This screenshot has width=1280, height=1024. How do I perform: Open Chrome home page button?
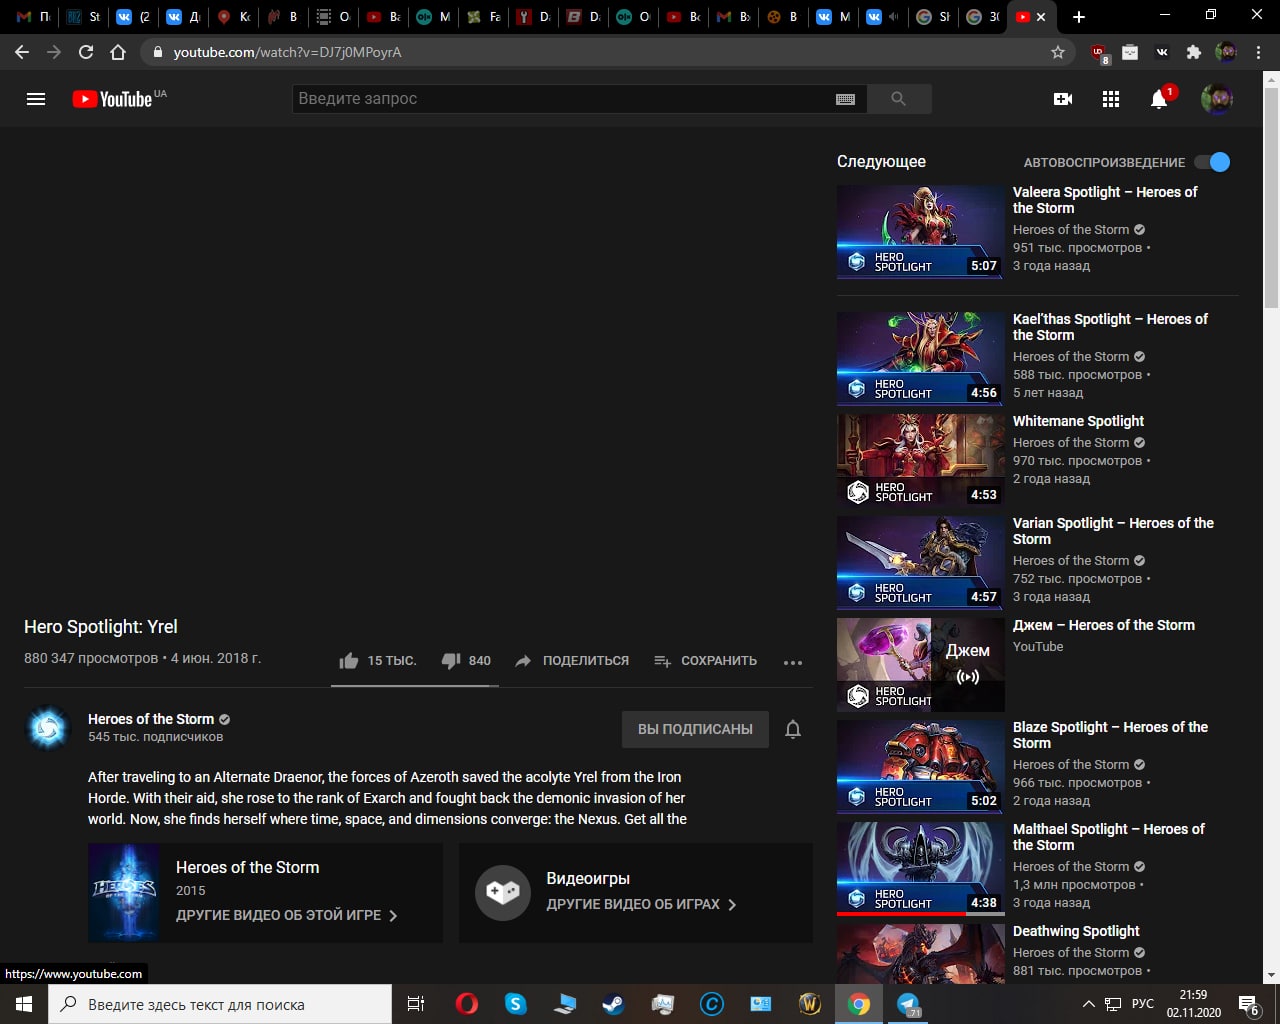coord(118,52)
